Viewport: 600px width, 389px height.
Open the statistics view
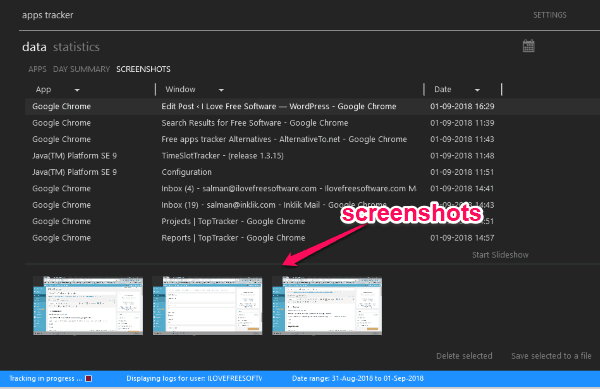tap(76, 47)
